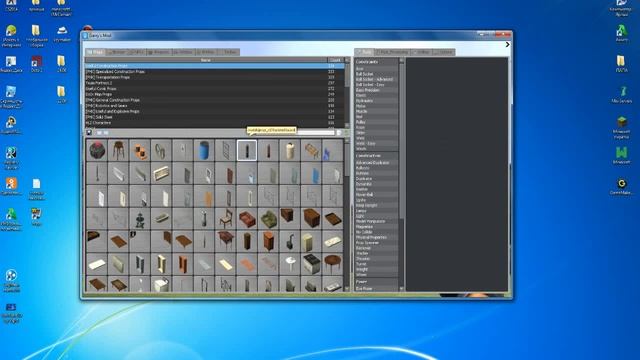
Task: Open the Dota 2 desktop icon
Action: point(36,64)
